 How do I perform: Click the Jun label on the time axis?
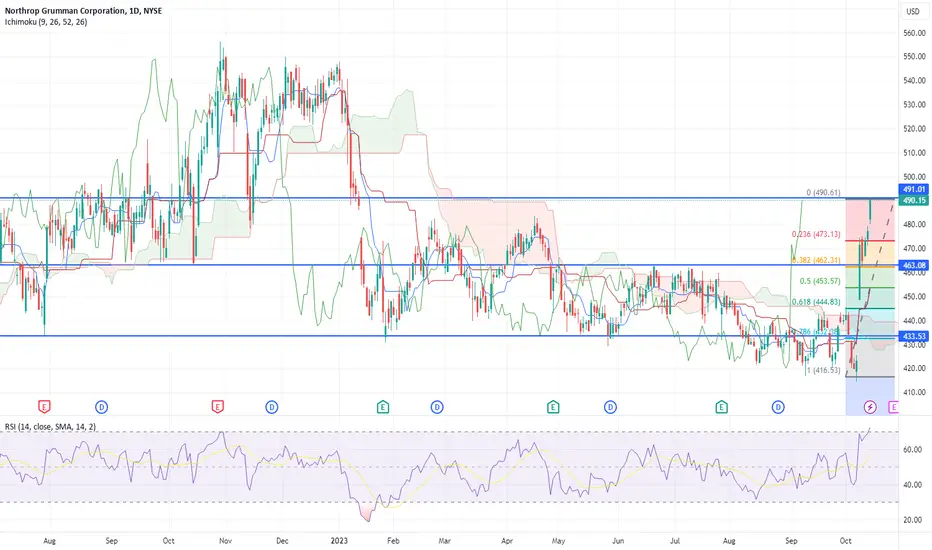click(618, 541)
